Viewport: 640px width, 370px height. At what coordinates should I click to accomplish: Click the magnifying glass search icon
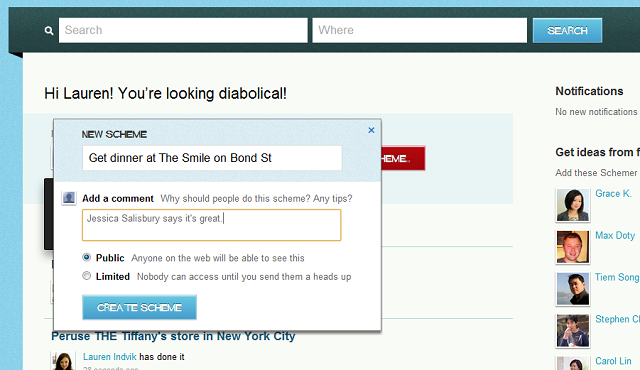pos(49,31)
